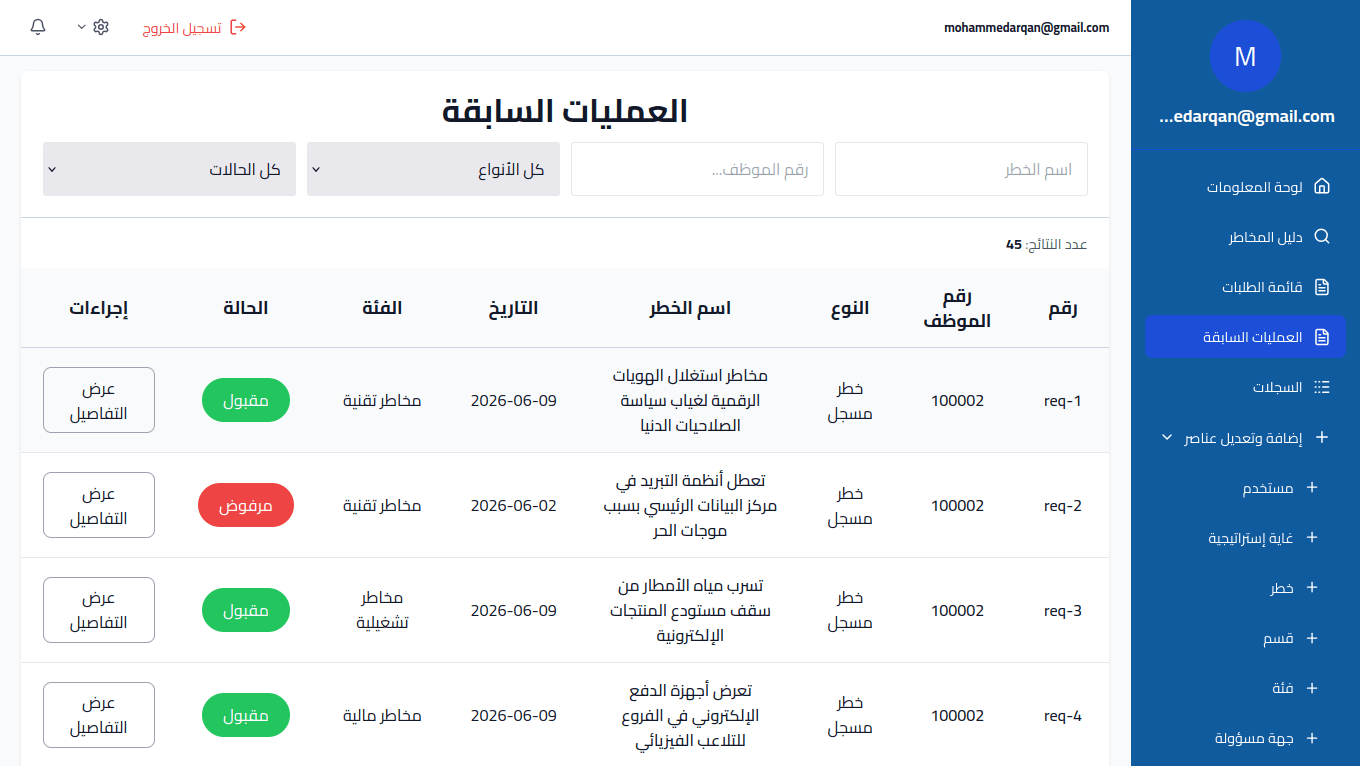
Task: Click the list icon beside السجلات
Action: click(1322, 387)
